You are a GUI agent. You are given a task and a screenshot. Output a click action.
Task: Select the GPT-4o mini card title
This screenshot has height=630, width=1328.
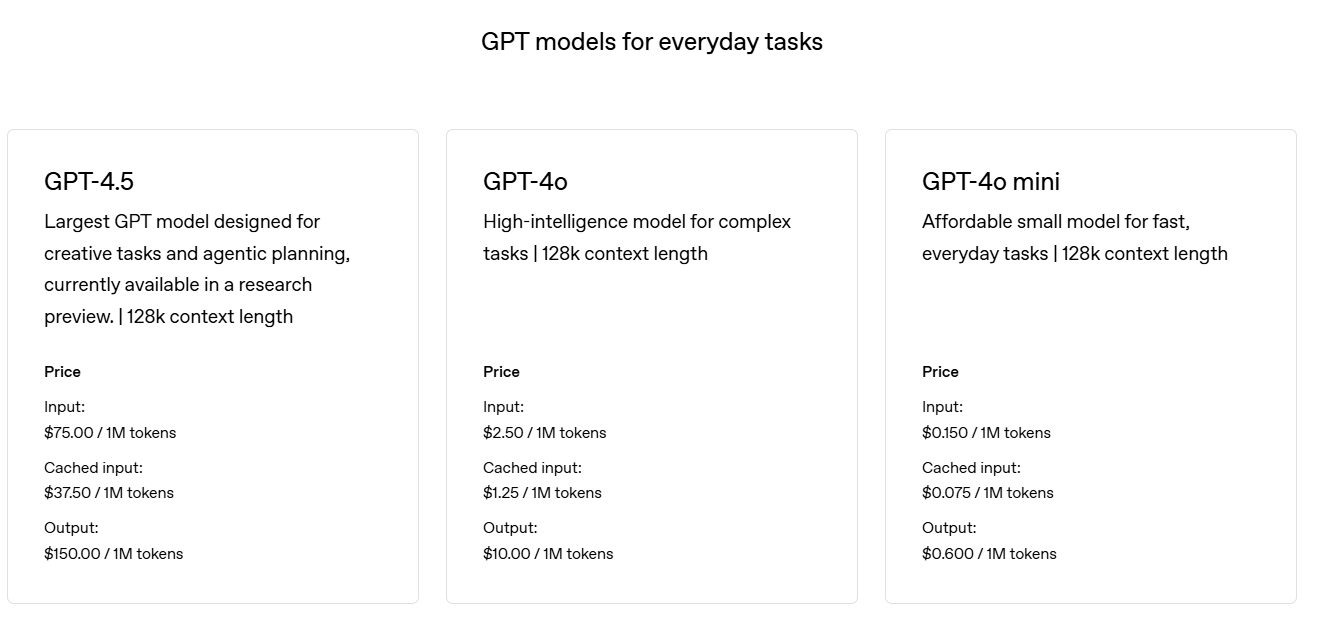pyautogui.click(x=991, y=181)
